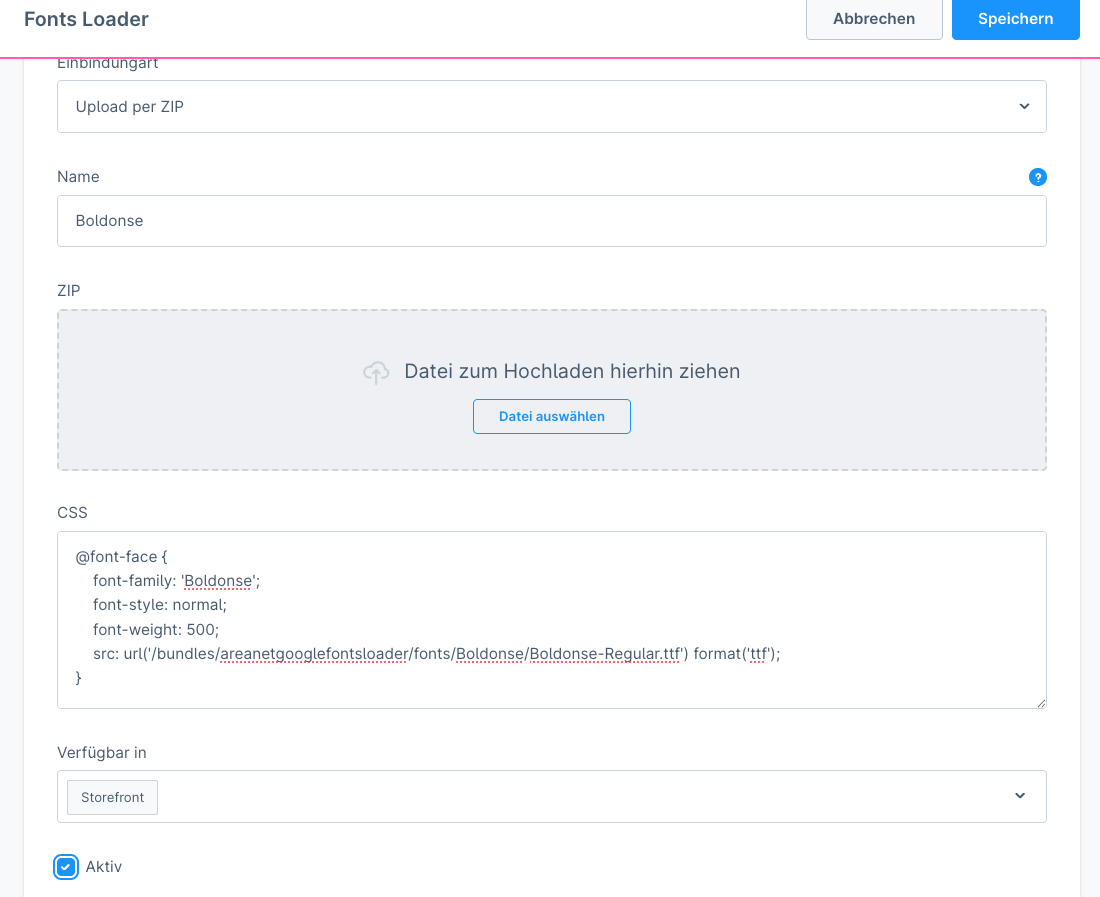Click the cloud upload icon in ZIP area
Viewport: 1100px width, 897px height.
coord(376,372)
